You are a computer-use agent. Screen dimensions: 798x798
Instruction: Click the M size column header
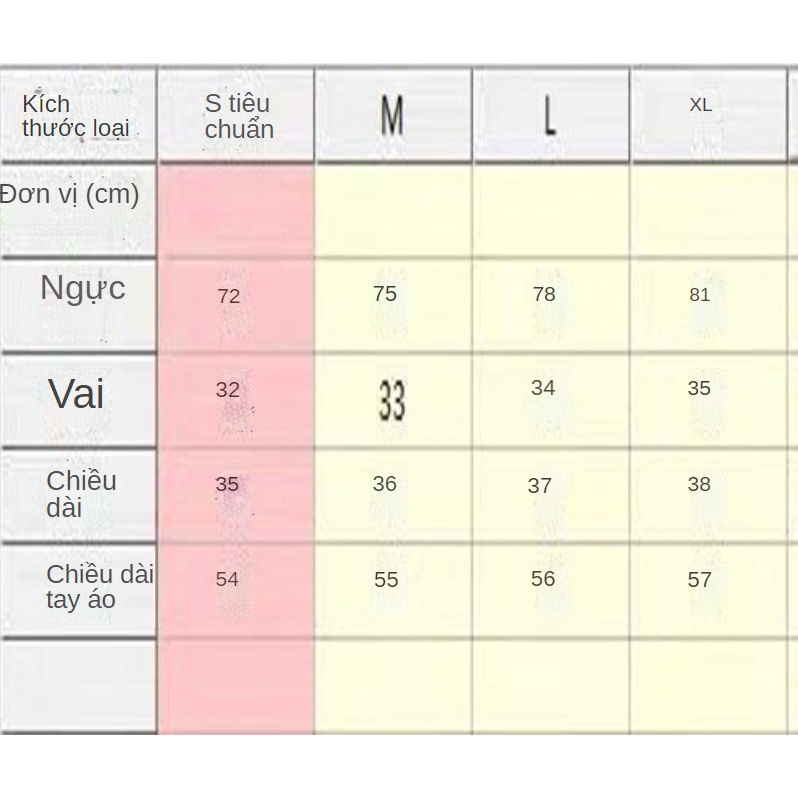(x=392, y=116)
